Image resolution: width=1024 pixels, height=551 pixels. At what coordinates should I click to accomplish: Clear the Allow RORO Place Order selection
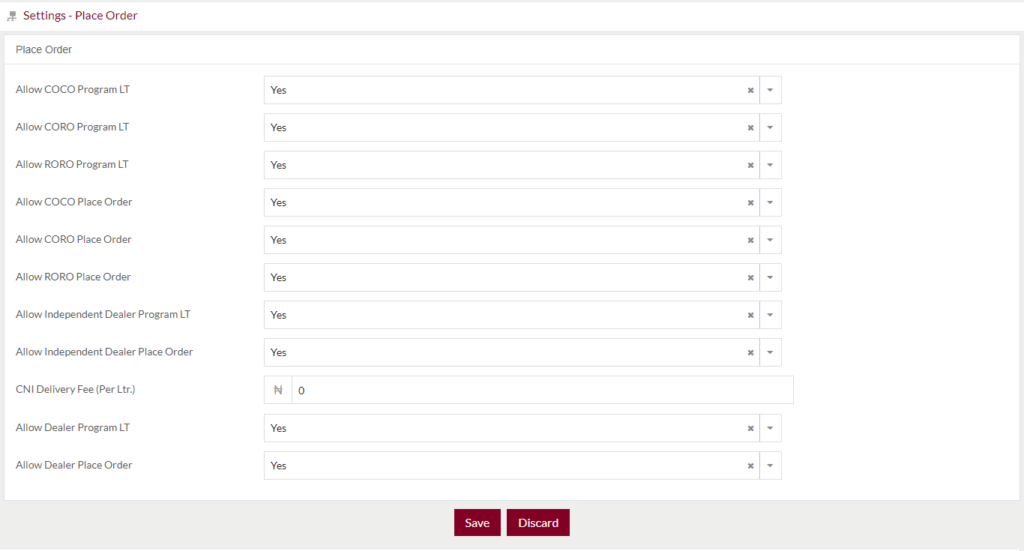[x=750, y=278]
